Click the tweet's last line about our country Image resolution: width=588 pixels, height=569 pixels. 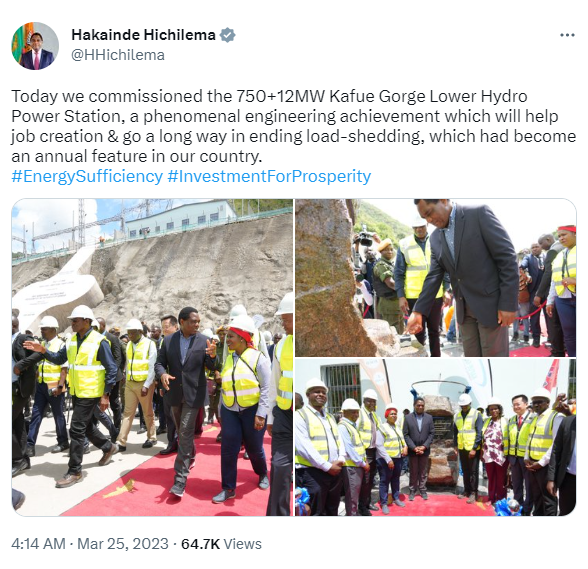tap(136, 156)
